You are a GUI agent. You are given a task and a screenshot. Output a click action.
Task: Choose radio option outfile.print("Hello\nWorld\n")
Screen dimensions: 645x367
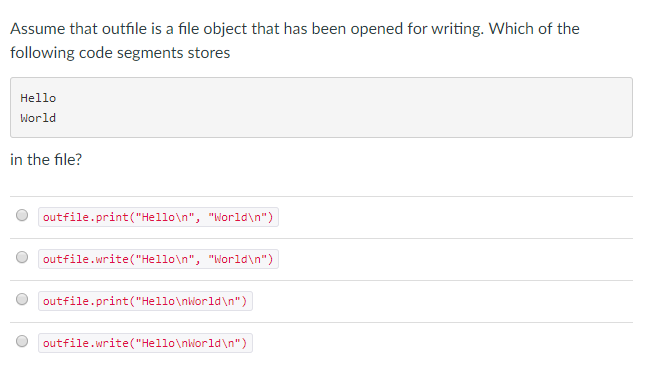(x=22, y=299)
